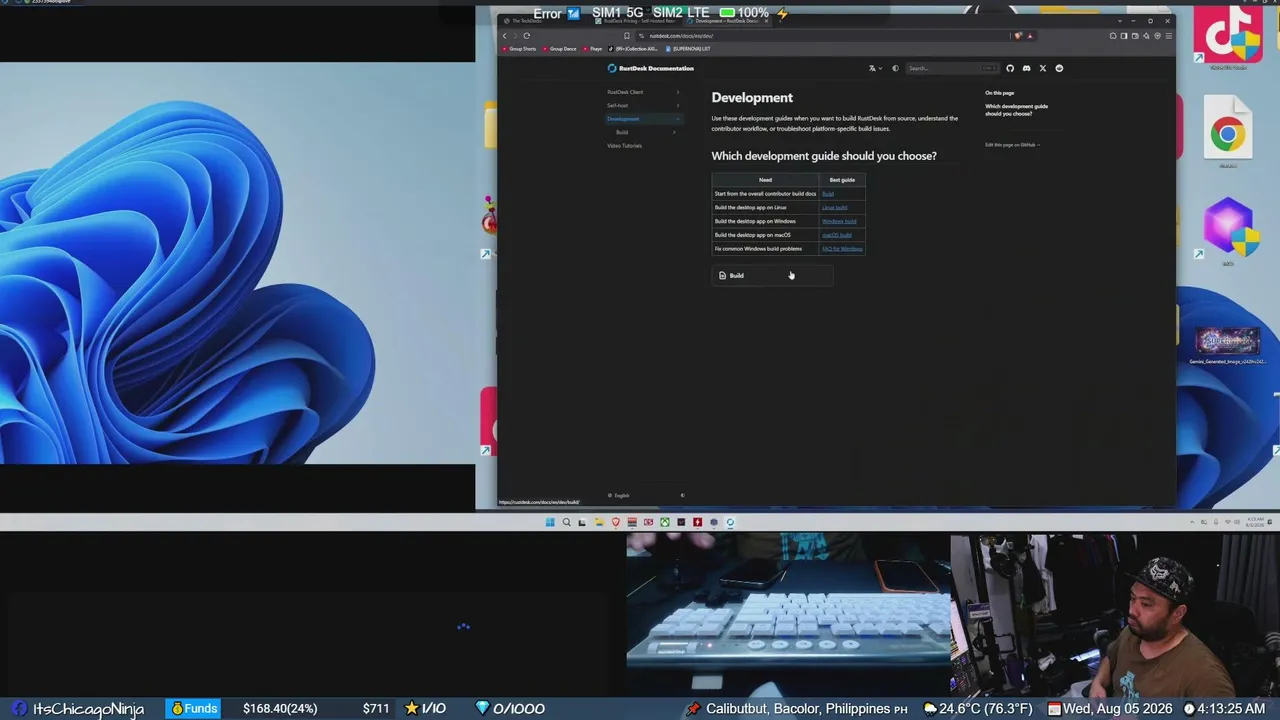Click Edit this page on GitHub
Image resolution: width=1280 pixels, height=720 pixels.
tap(1012, 145)
